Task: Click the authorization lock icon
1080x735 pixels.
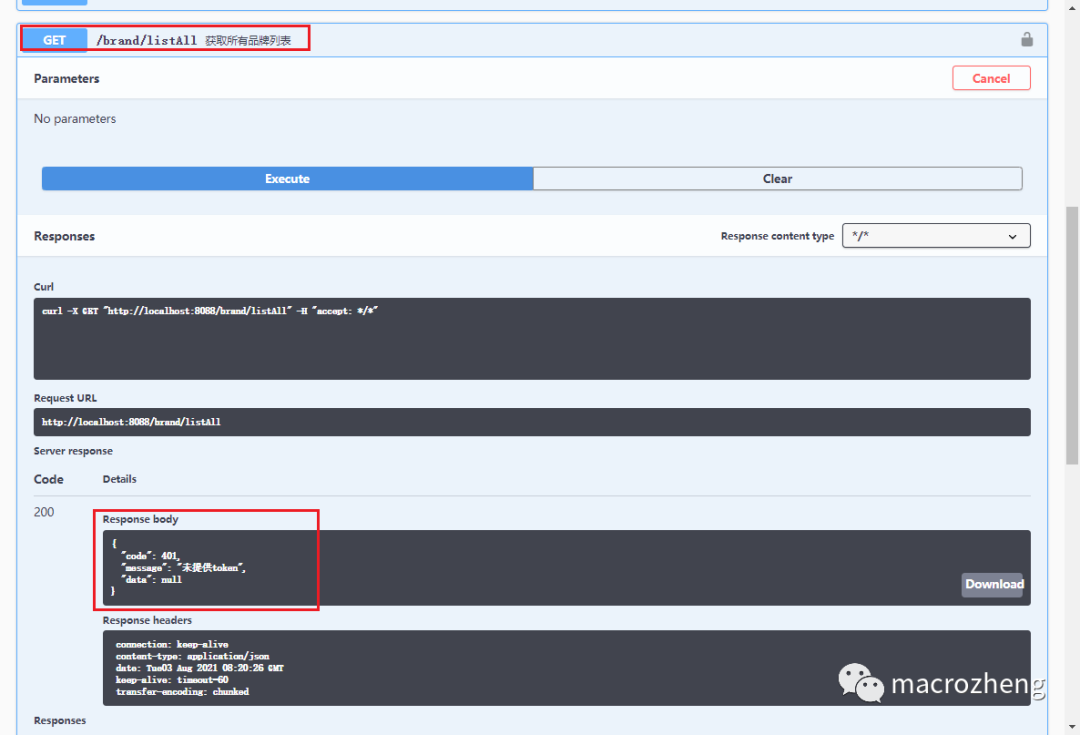Action: click(1026, 40)
